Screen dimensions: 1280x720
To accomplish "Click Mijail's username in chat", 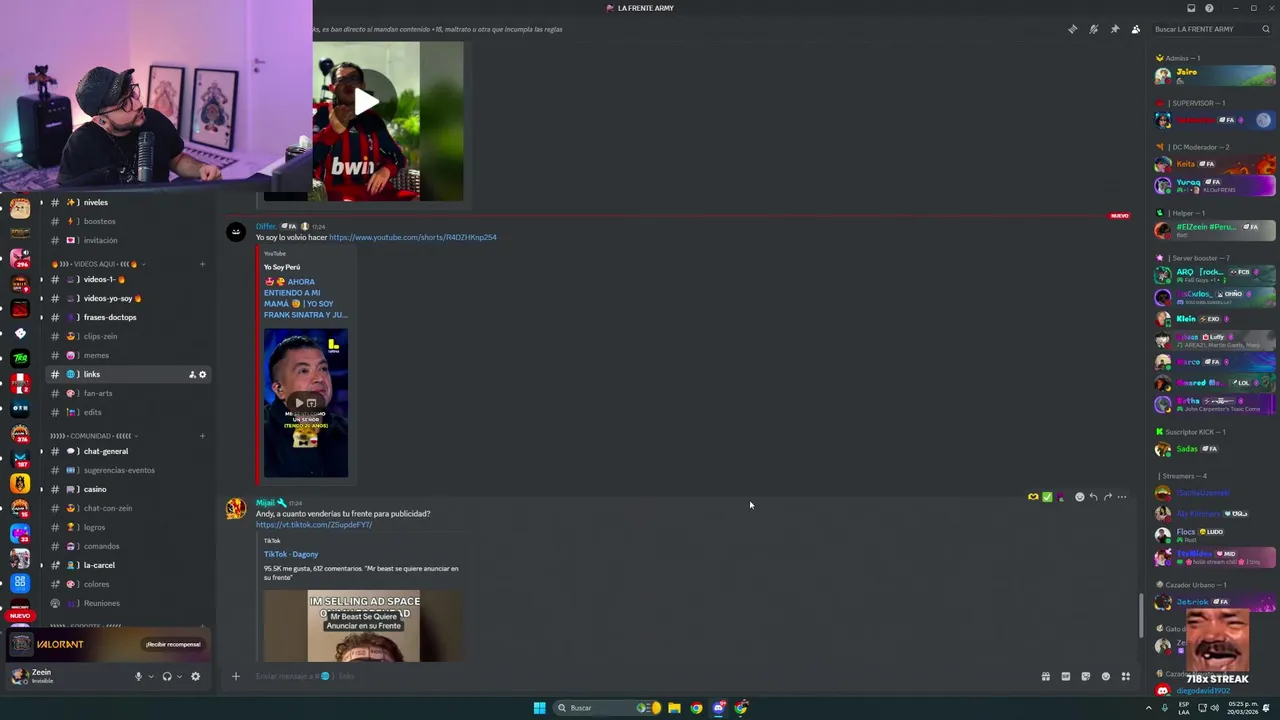I will pos(265,503).
